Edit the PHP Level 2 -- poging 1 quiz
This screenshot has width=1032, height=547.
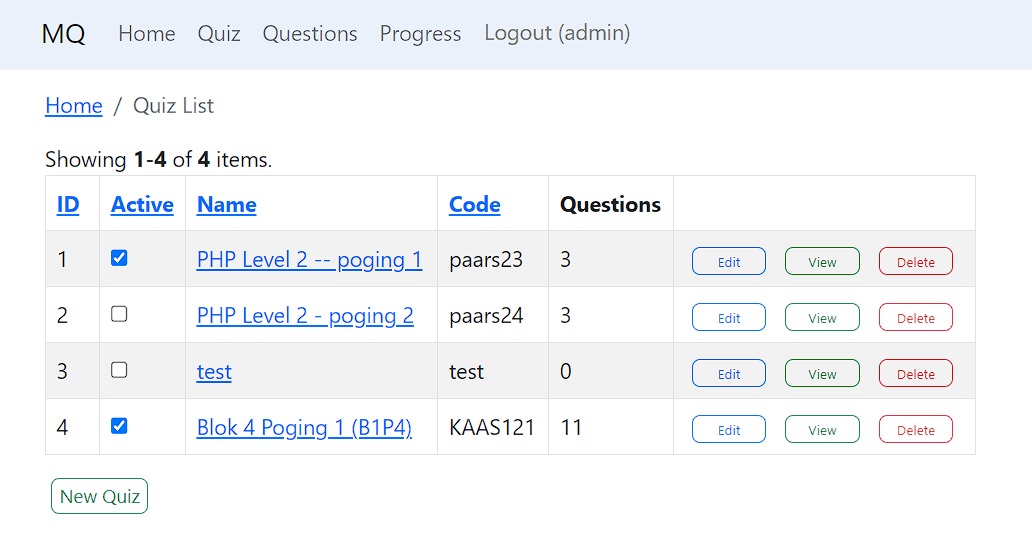pyautogui.click(x=729, y=262)
